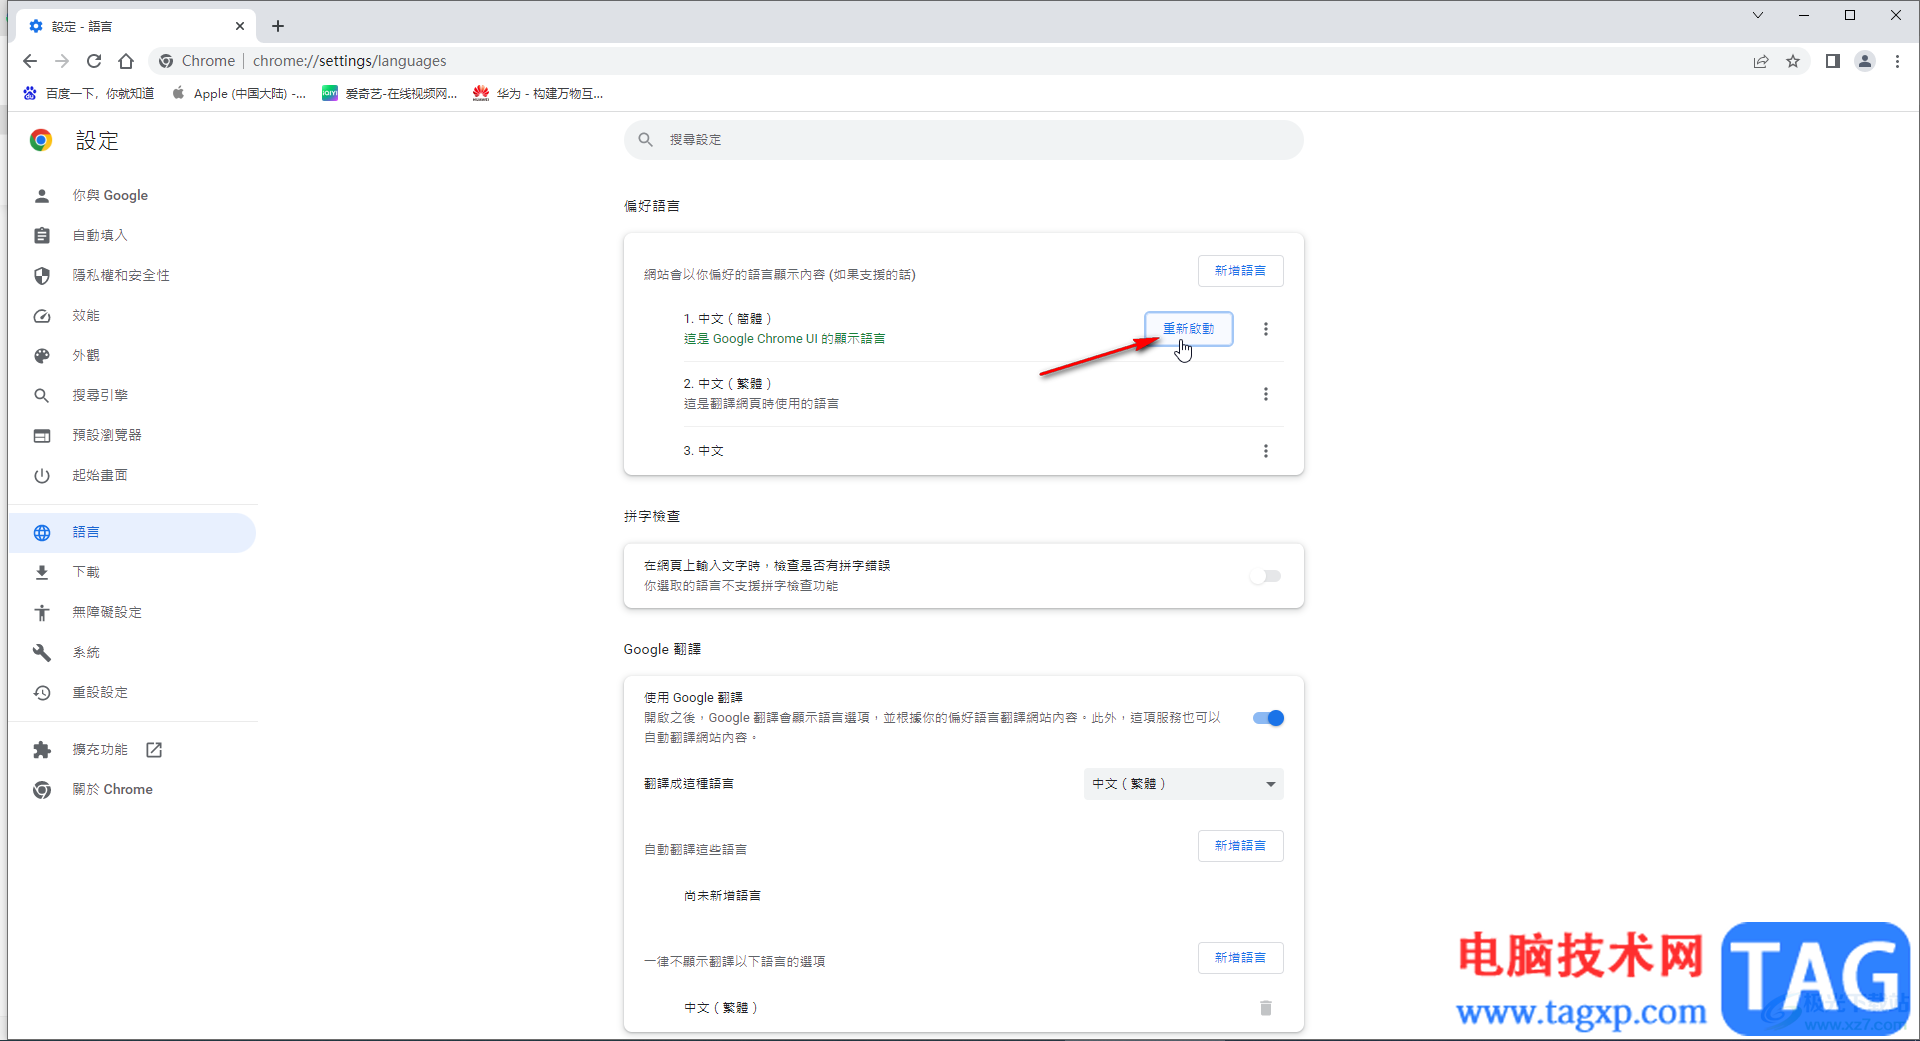
Task: Open 华为 bookmark
Action: (538, 94)
